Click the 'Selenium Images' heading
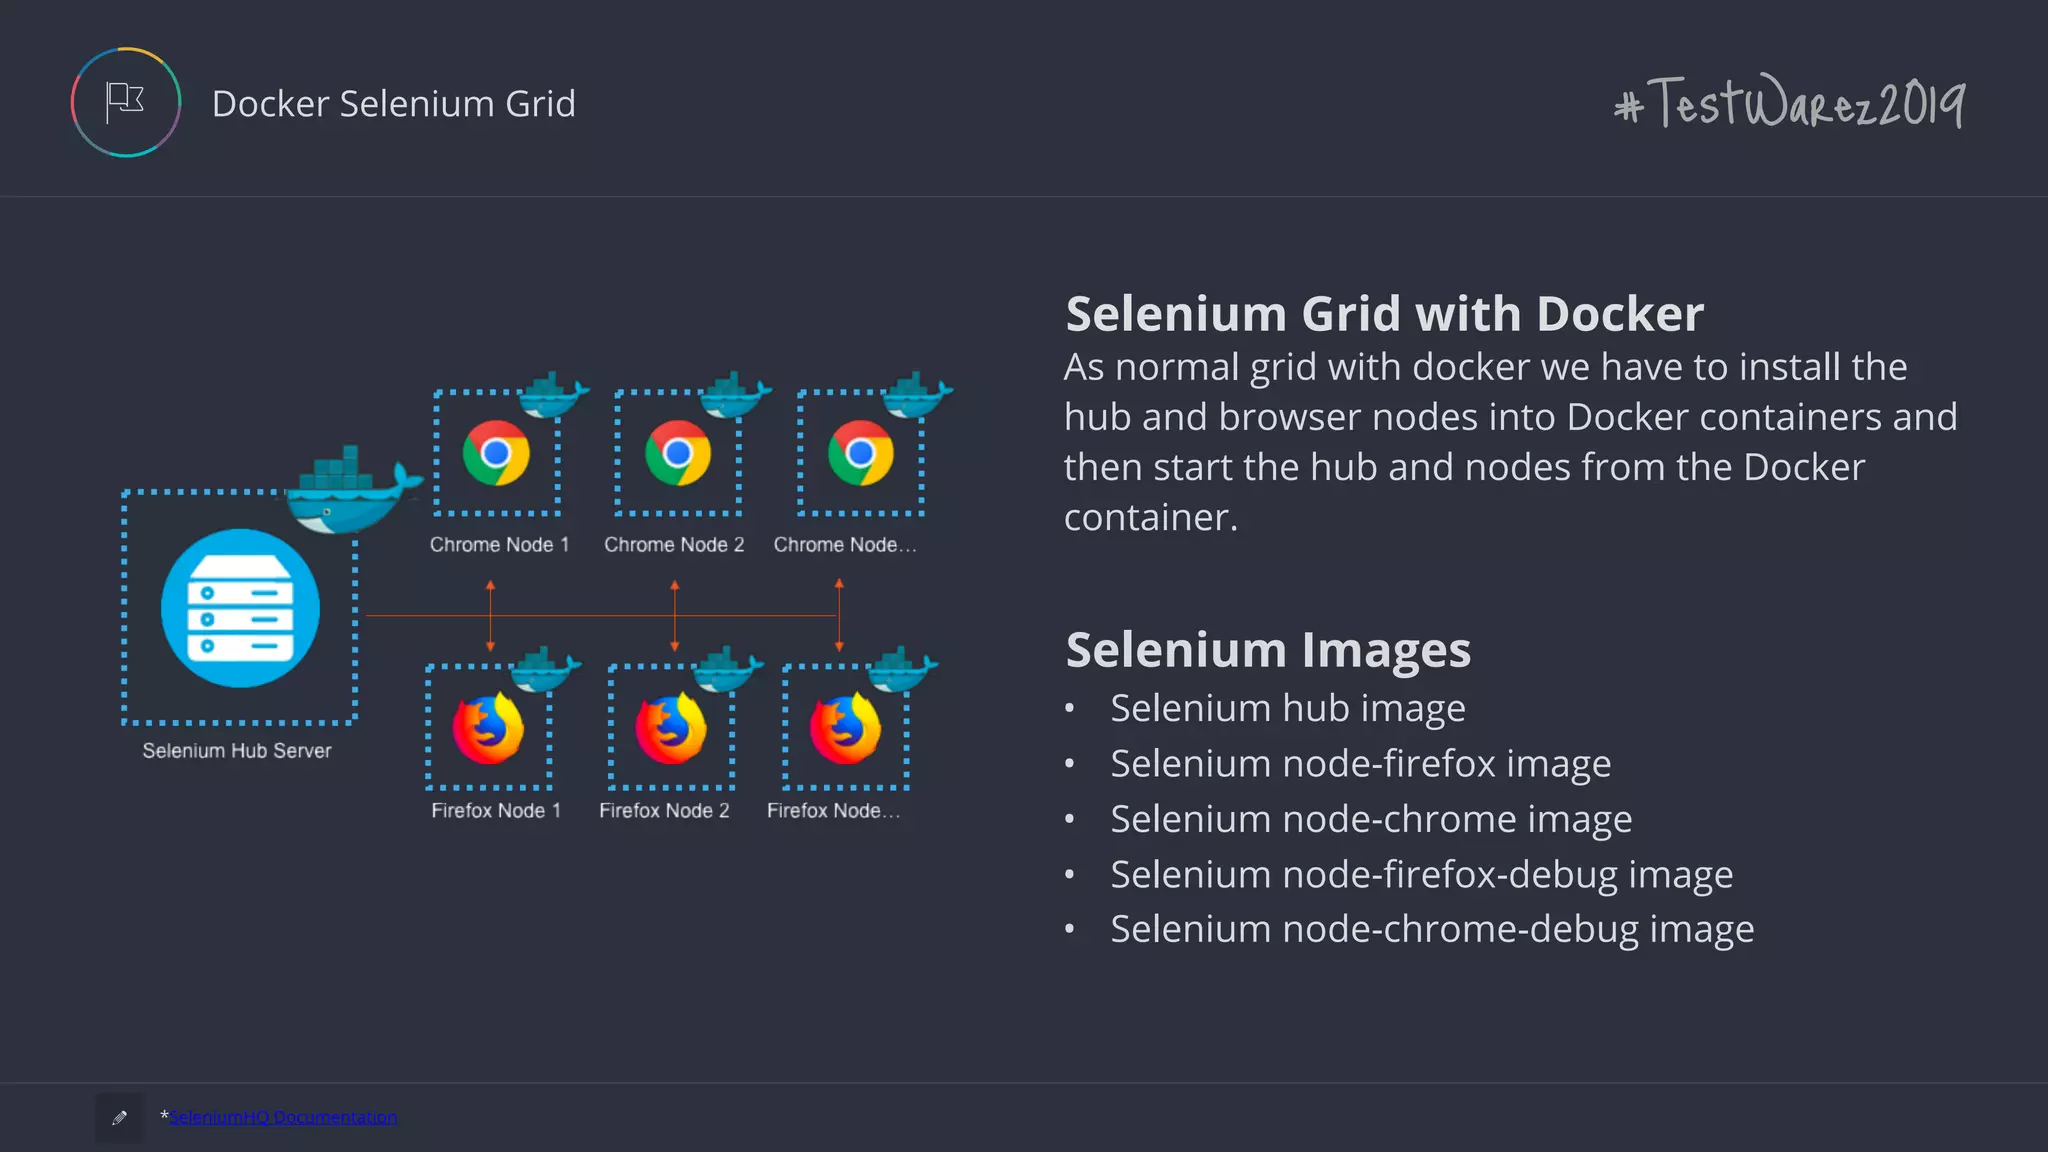This screenshot has width=2048, height=1152. tap(1268, 650)
